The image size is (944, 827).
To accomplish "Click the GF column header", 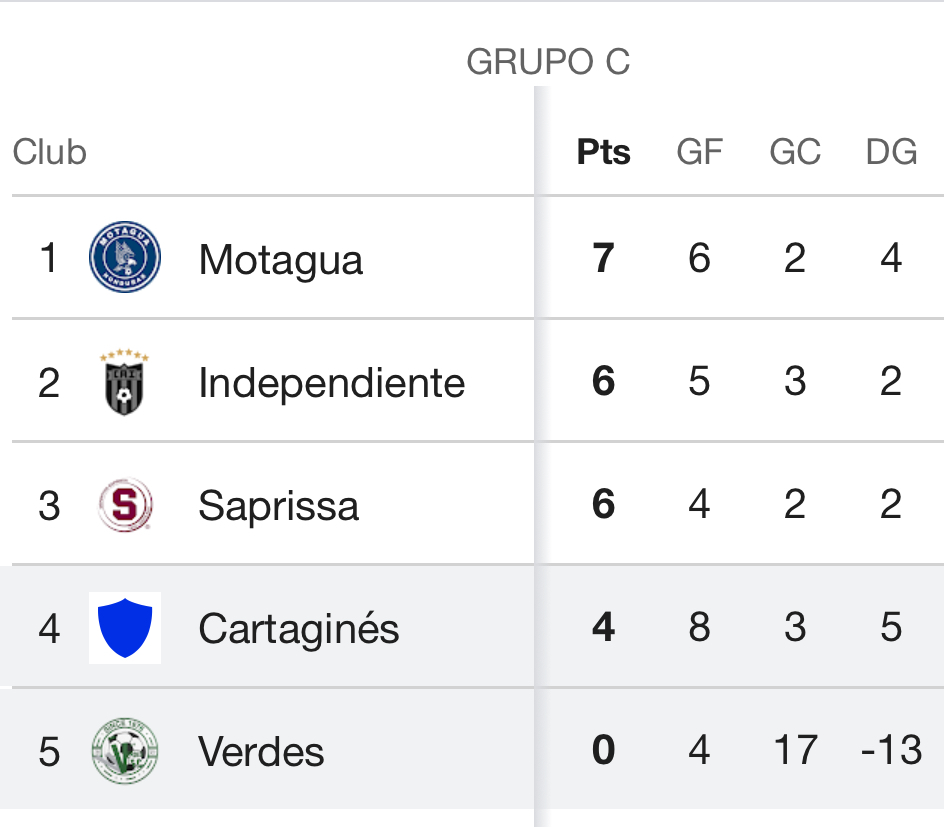I will (699, 152).
